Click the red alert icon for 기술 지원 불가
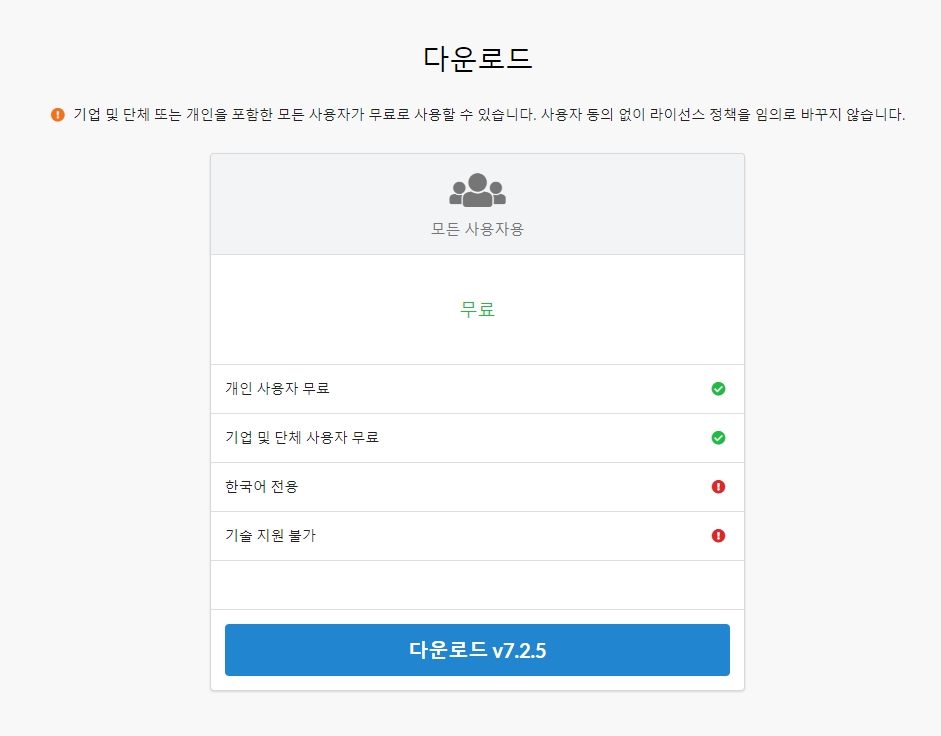The image size is (941, 736). (718, 535)
